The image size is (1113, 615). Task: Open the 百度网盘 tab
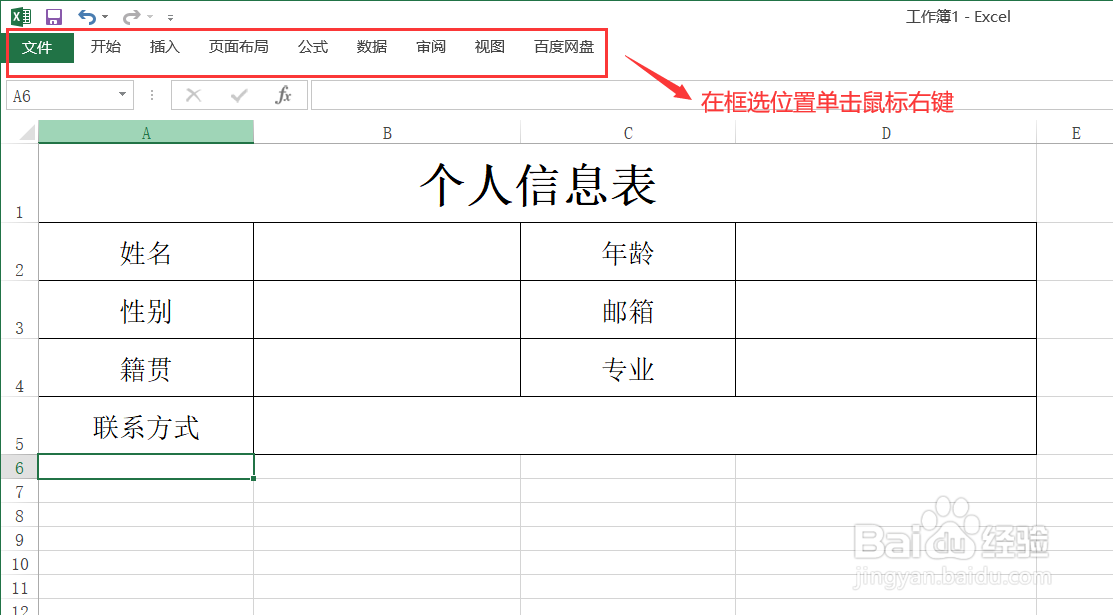pyautogui.click(x=564, y=47)
